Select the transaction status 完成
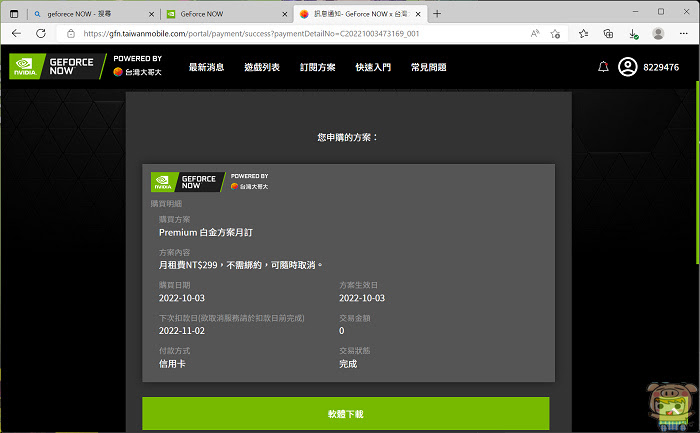Viewport: 700px width, 433px height. [x=348, y=364]
